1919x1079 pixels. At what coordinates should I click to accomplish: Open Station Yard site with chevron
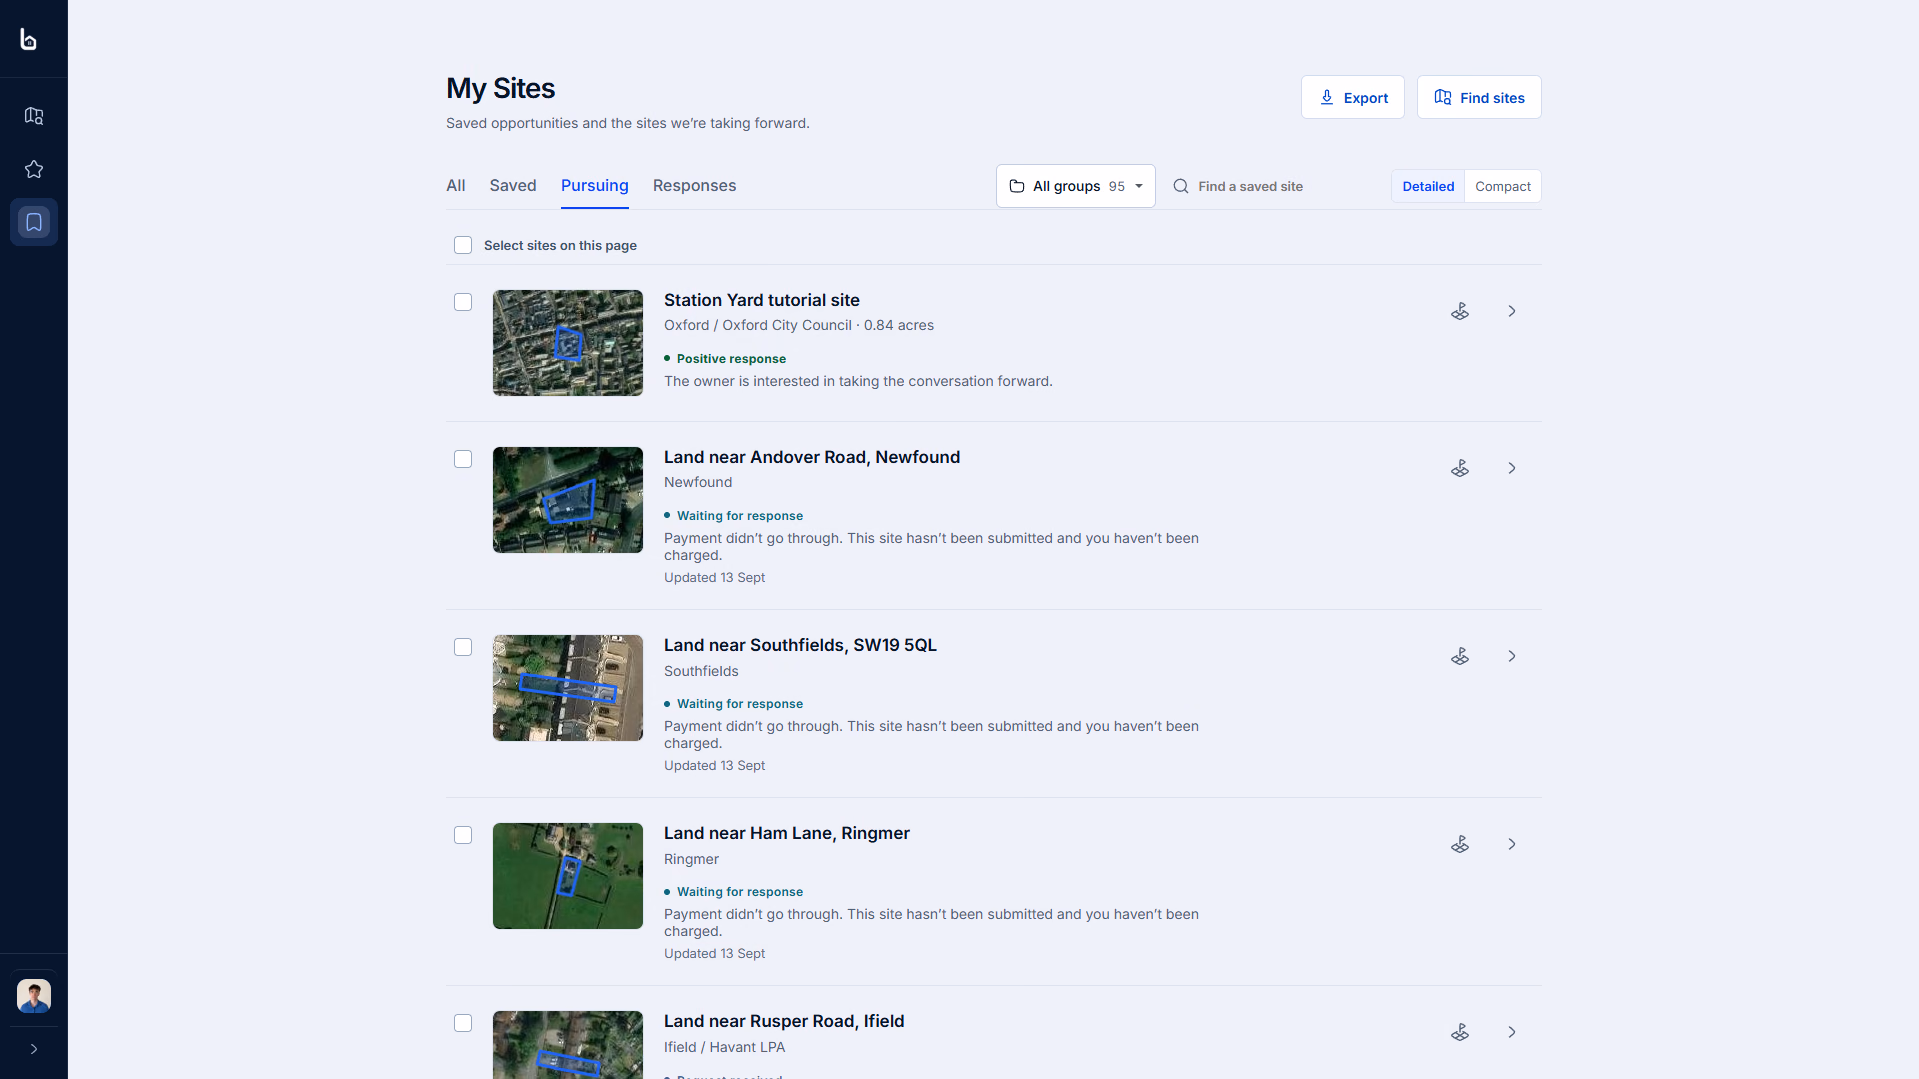pyautogui.click(x=1512, y=311)
